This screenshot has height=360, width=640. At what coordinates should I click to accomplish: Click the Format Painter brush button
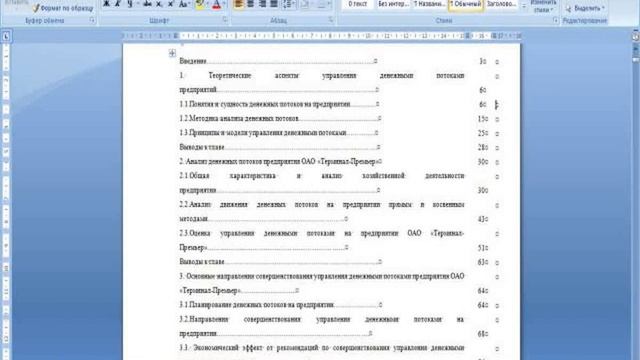(63, 8)
